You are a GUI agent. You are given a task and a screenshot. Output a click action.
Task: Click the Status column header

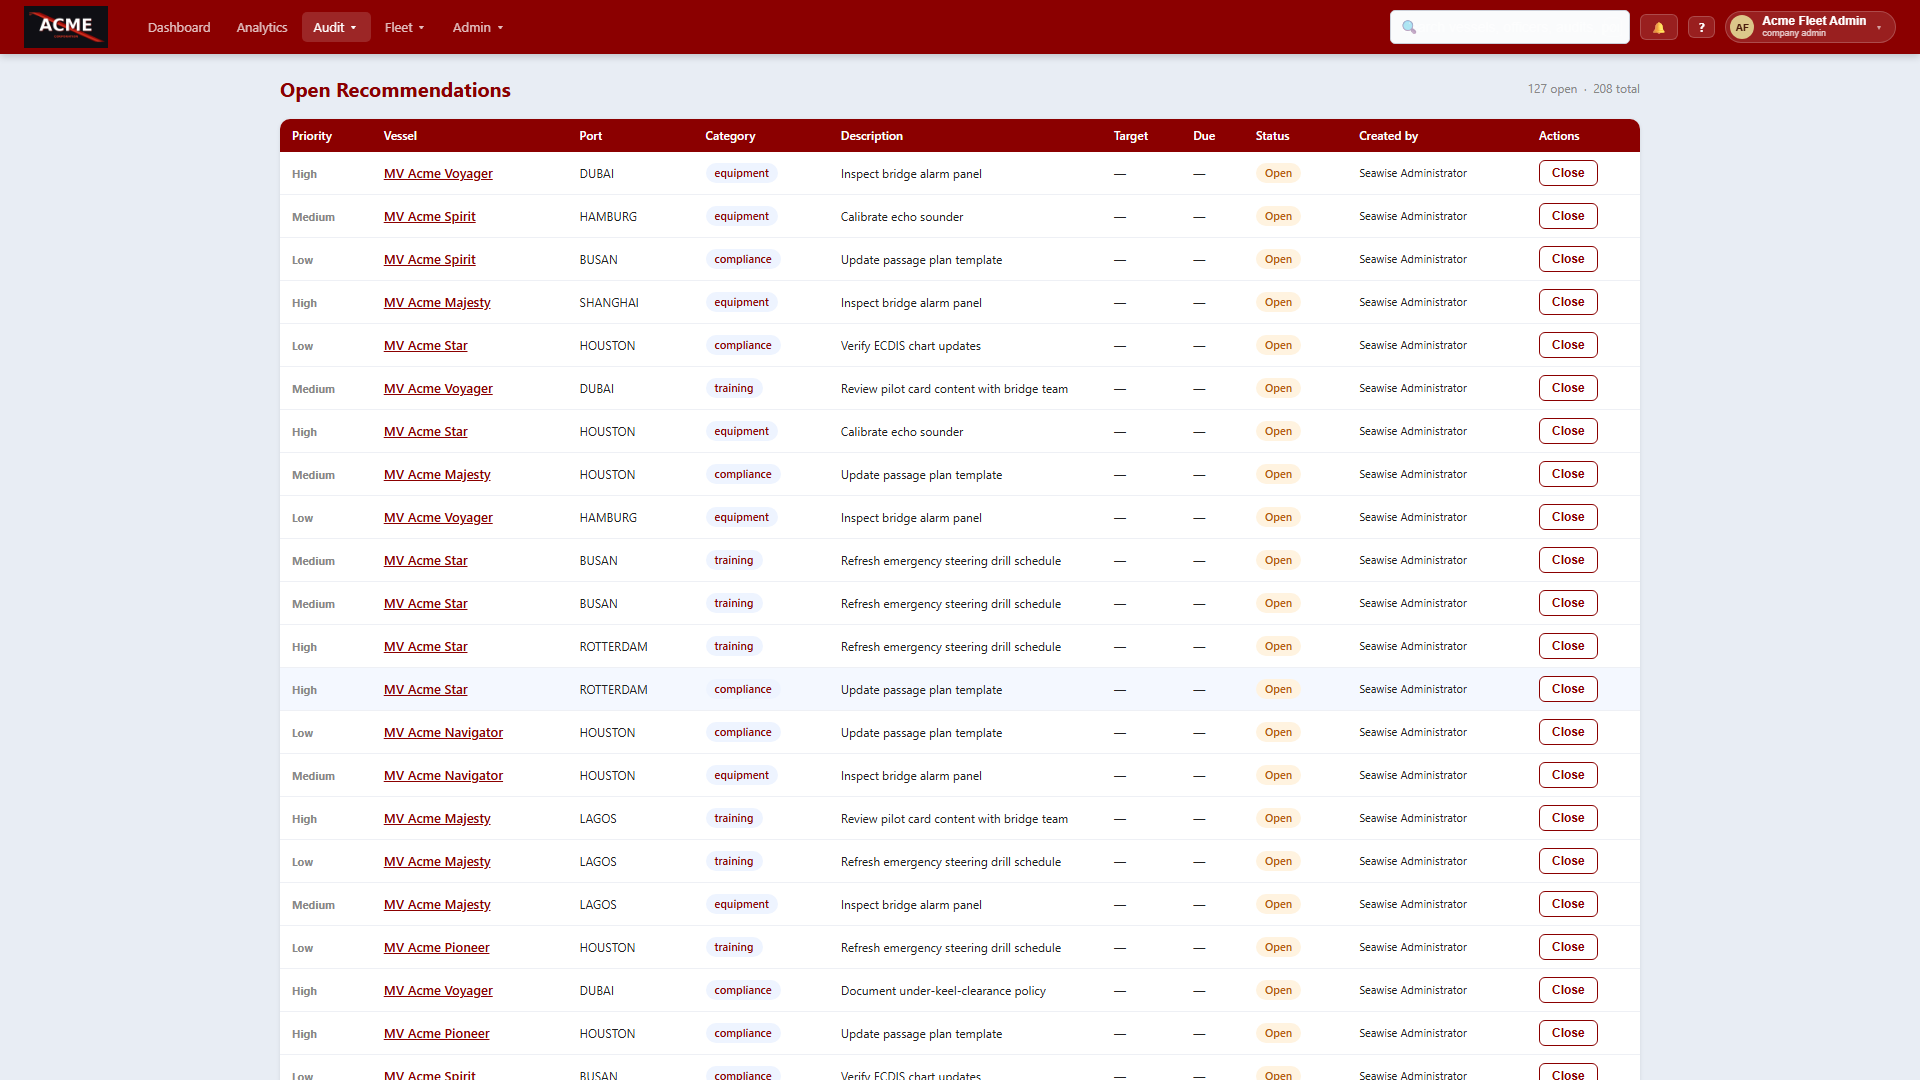tap(1272, 136)
